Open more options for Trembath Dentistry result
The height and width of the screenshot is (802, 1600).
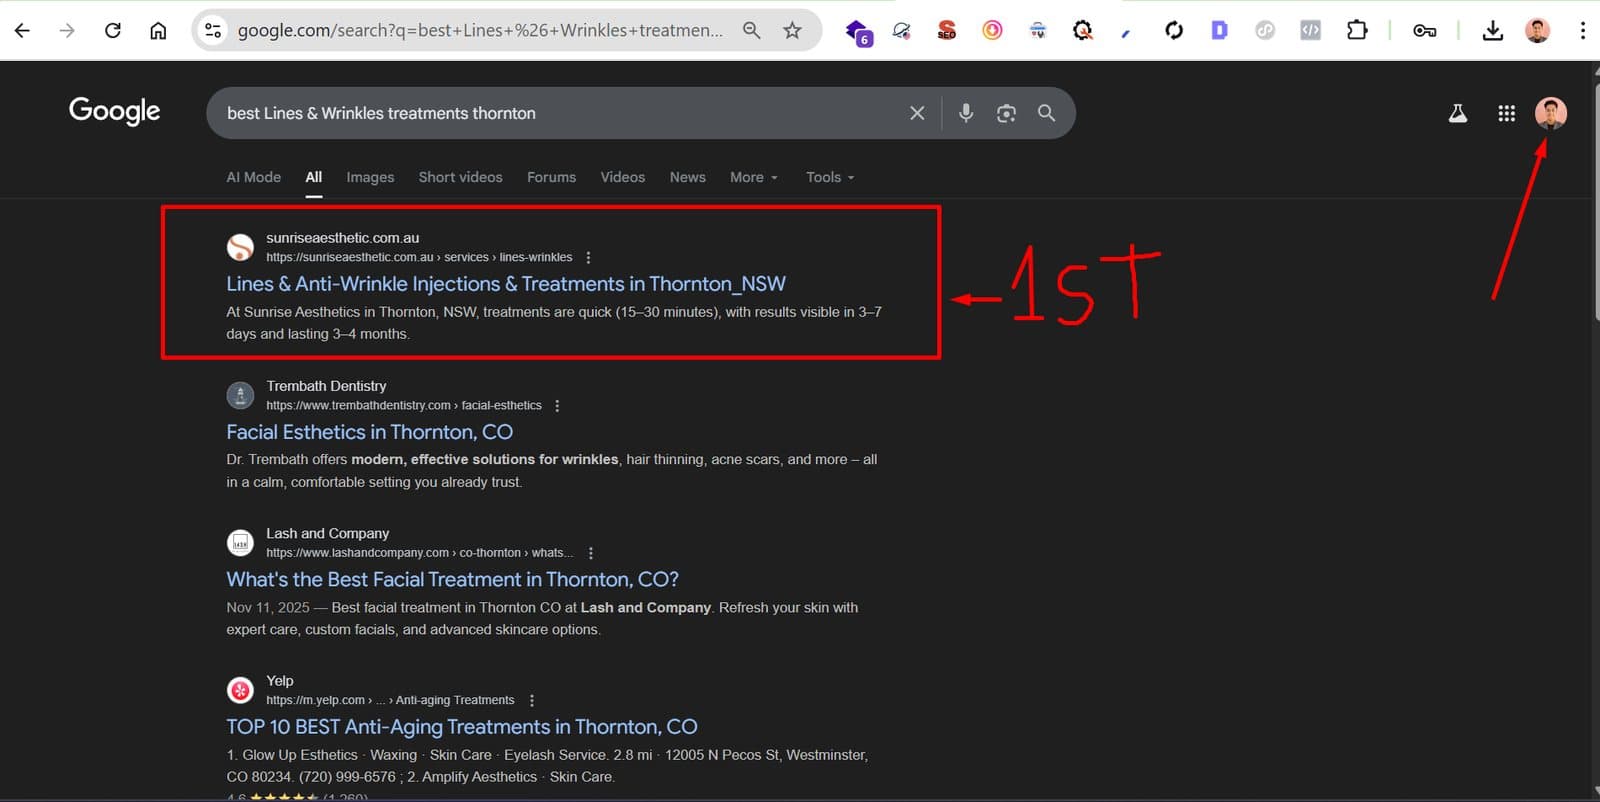click(x=557, y=405)
